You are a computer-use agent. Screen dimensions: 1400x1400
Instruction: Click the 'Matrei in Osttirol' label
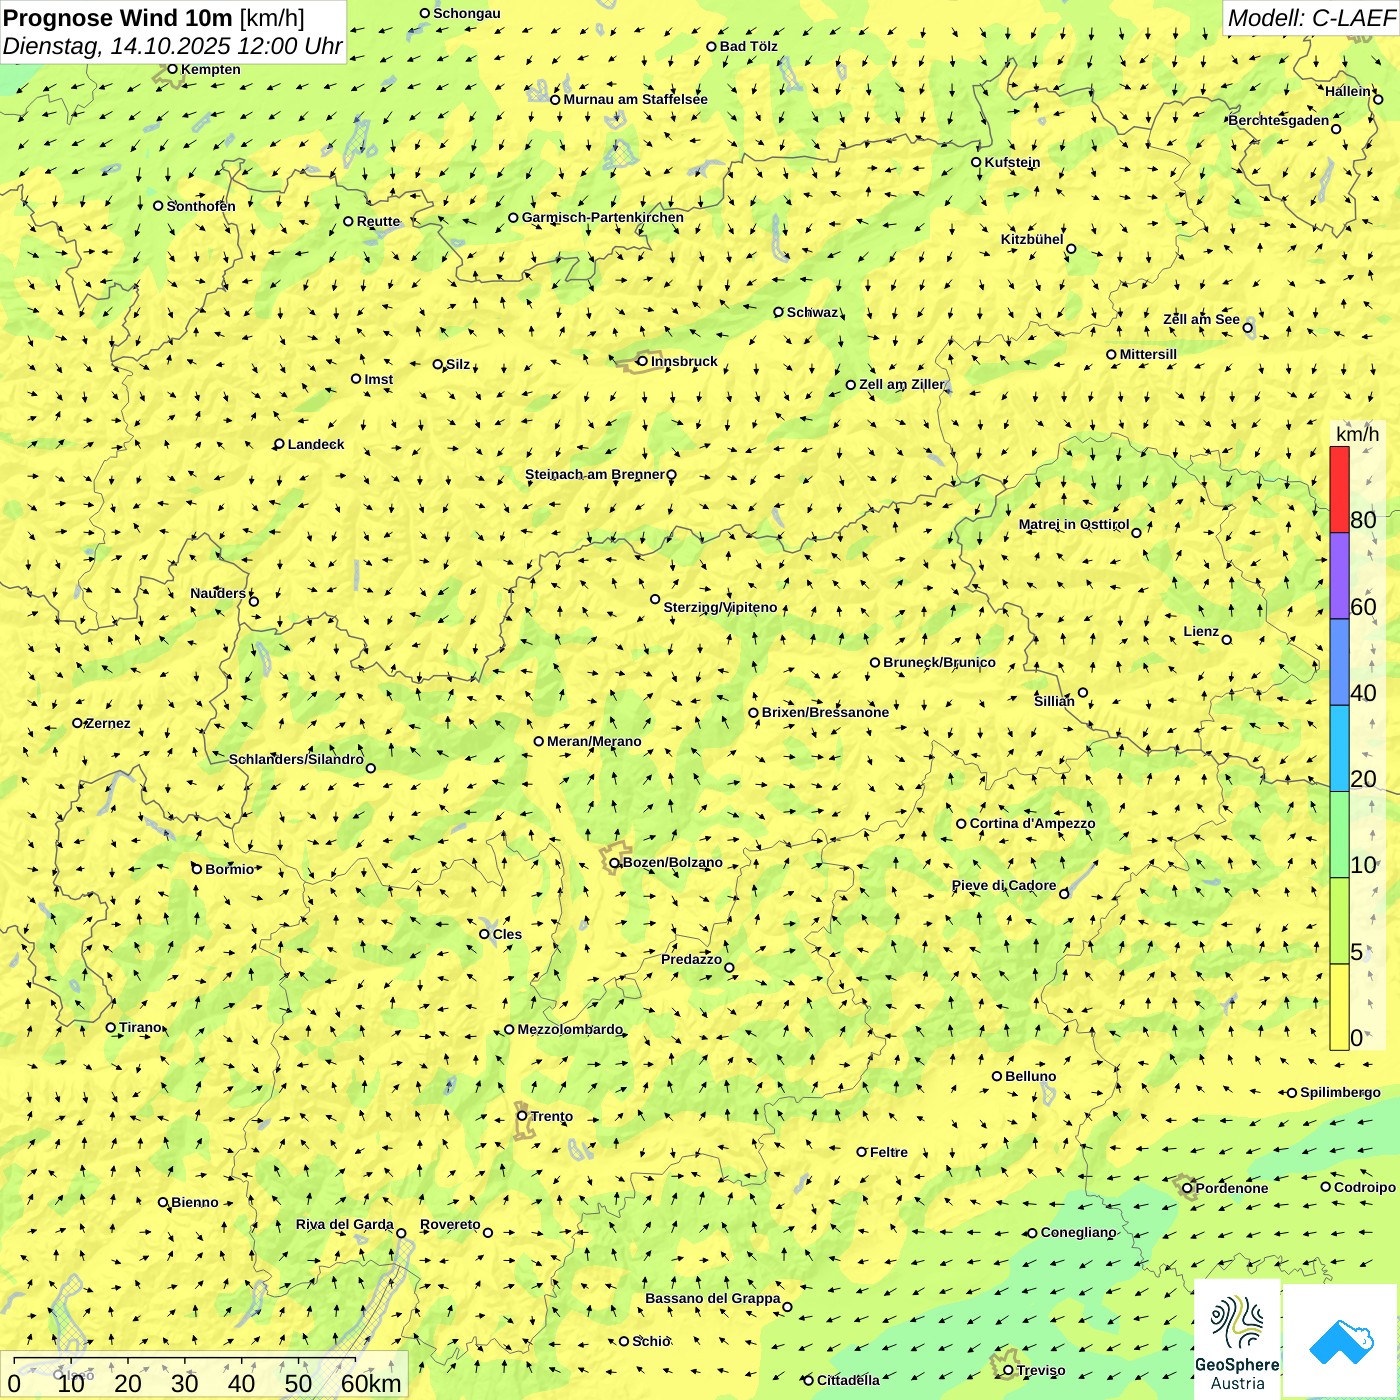(1074, 524)
